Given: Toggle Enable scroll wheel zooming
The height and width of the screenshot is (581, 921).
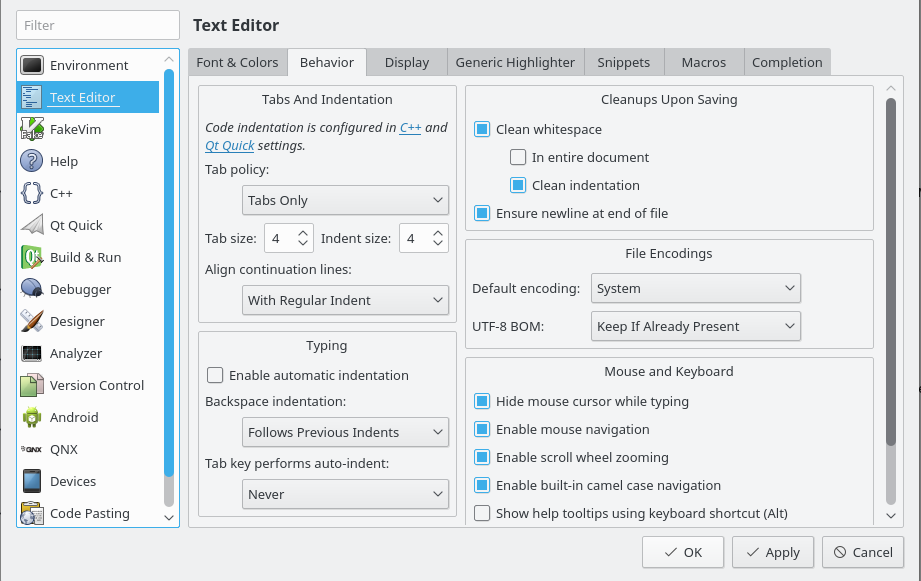Looking at the screenshot, I should pyautogui.click(x=482, y=458).
